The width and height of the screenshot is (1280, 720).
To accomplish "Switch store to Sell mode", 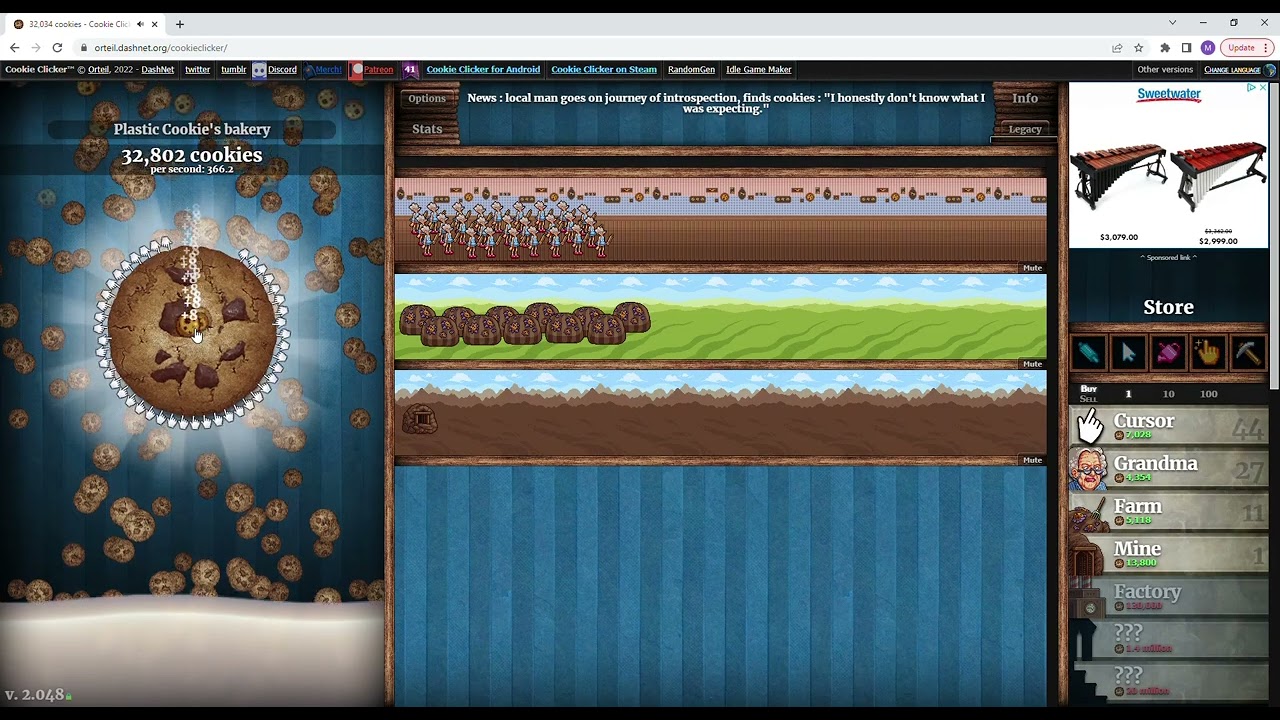I will point(1089,399).
